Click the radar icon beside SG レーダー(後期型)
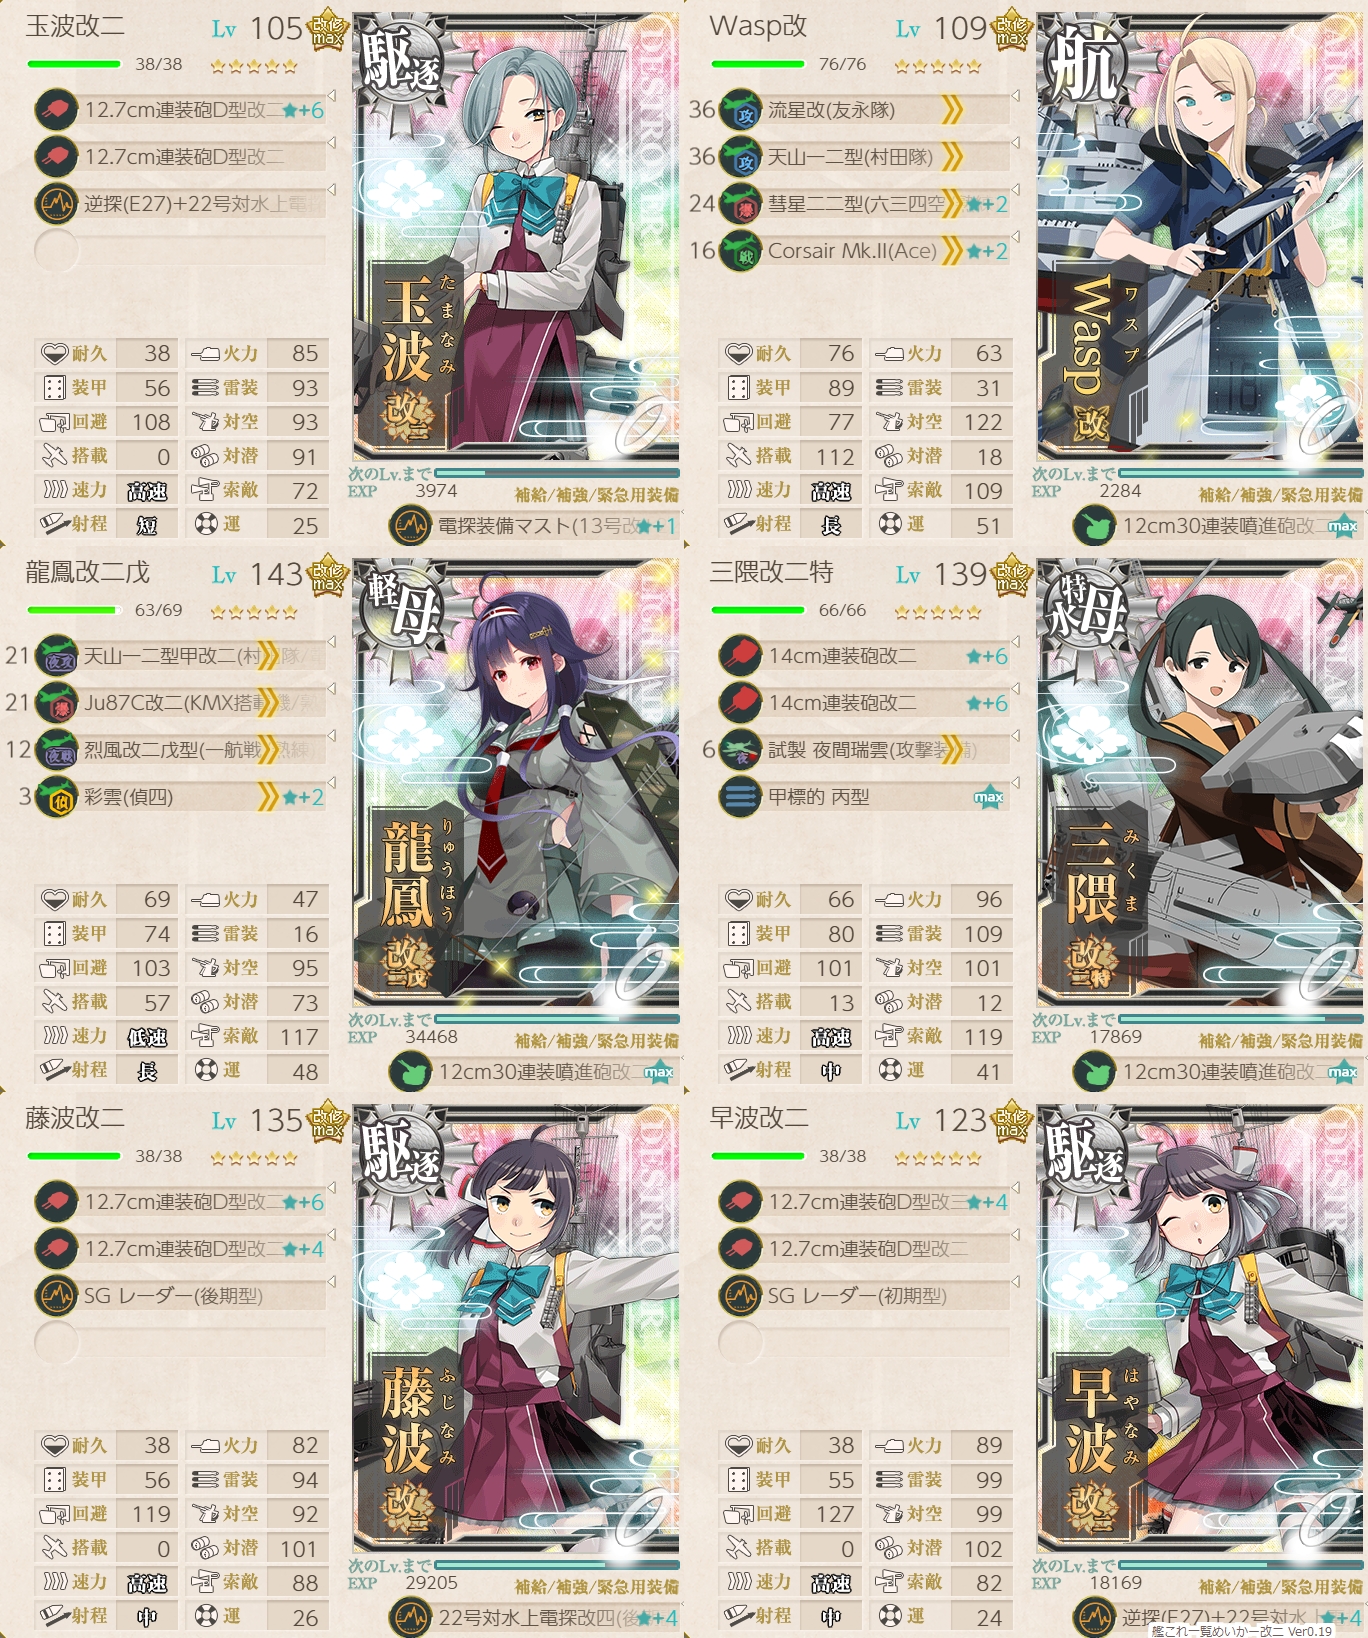Screen dimensions: 1368x1638 coord(56,1295)
